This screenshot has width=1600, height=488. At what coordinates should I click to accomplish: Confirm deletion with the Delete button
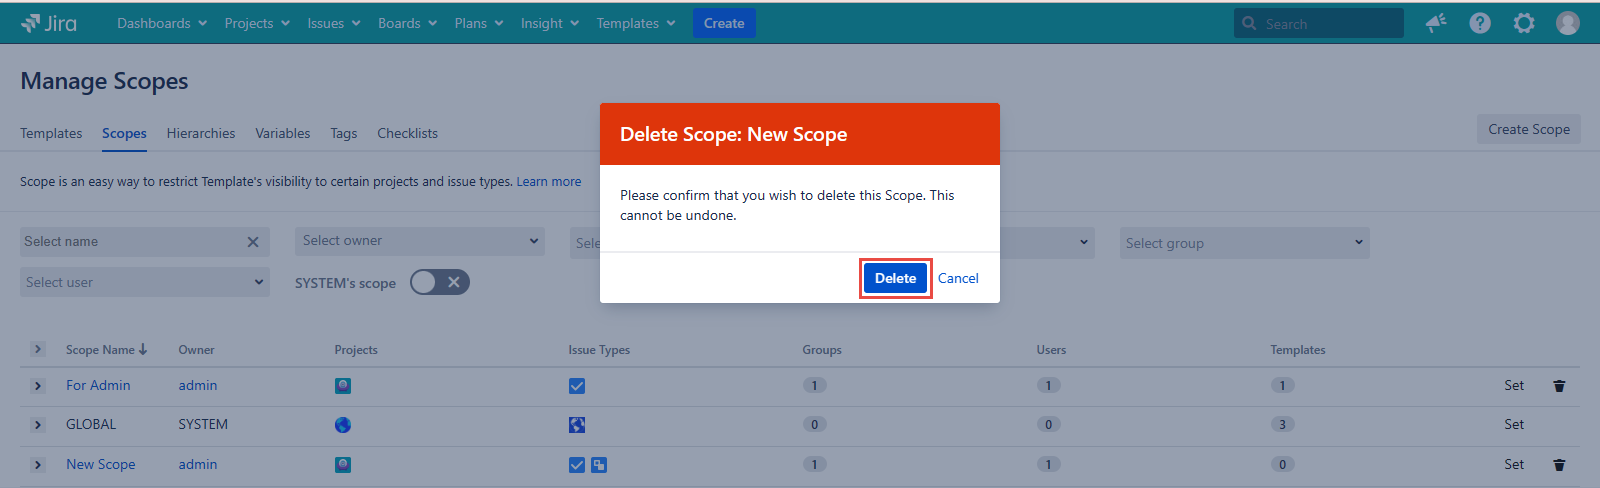tap(895, 279)
